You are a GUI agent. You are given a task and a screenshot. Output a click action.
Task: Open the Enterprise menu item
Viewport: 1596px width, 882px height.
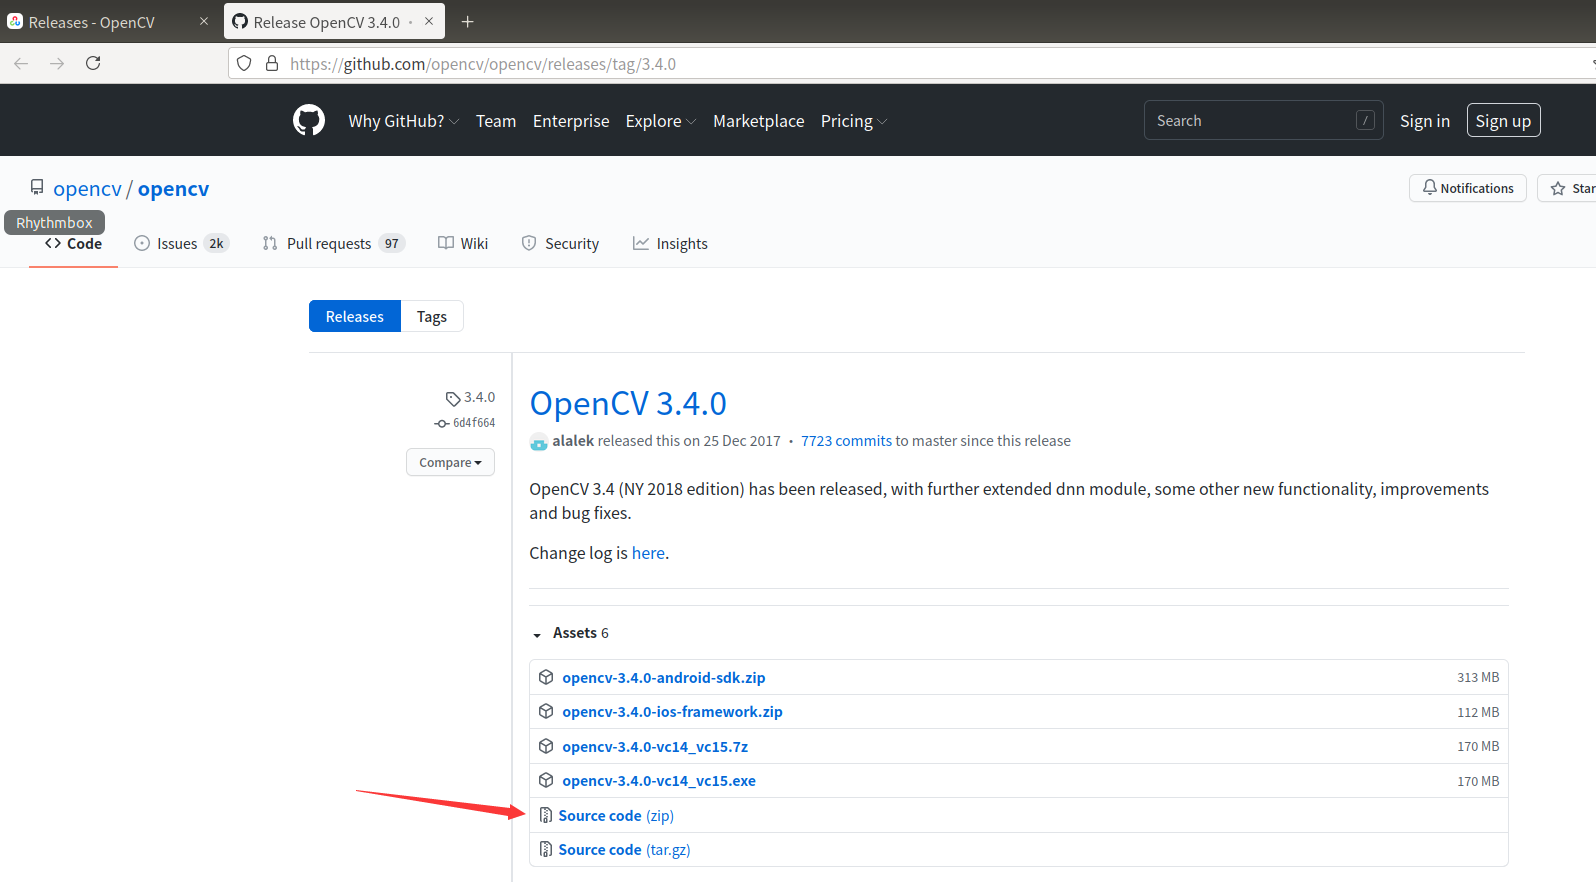pyautogui.click(x=571, y=121)
